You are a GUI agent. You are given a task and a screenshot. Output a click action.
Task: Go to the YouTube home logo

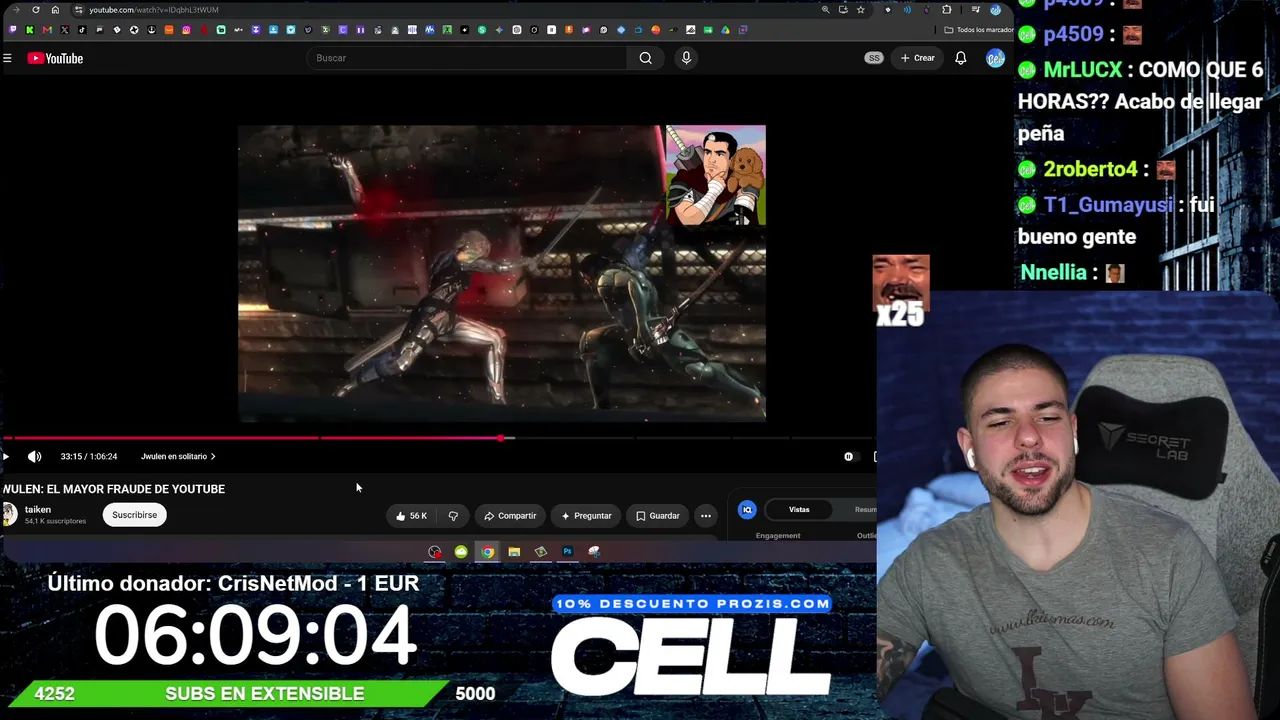55,58
